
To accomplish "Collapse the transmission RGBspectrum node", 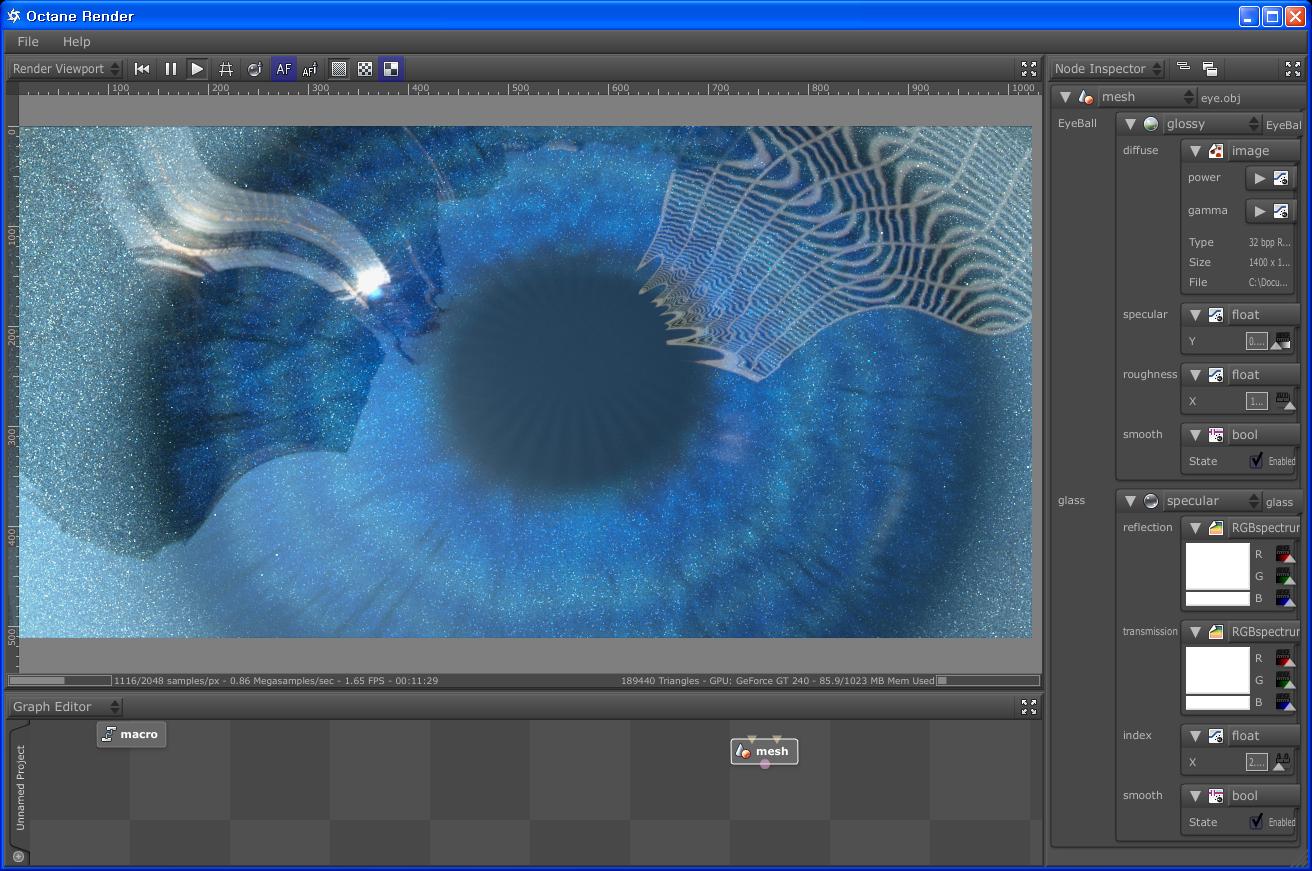I will 1195,632.
